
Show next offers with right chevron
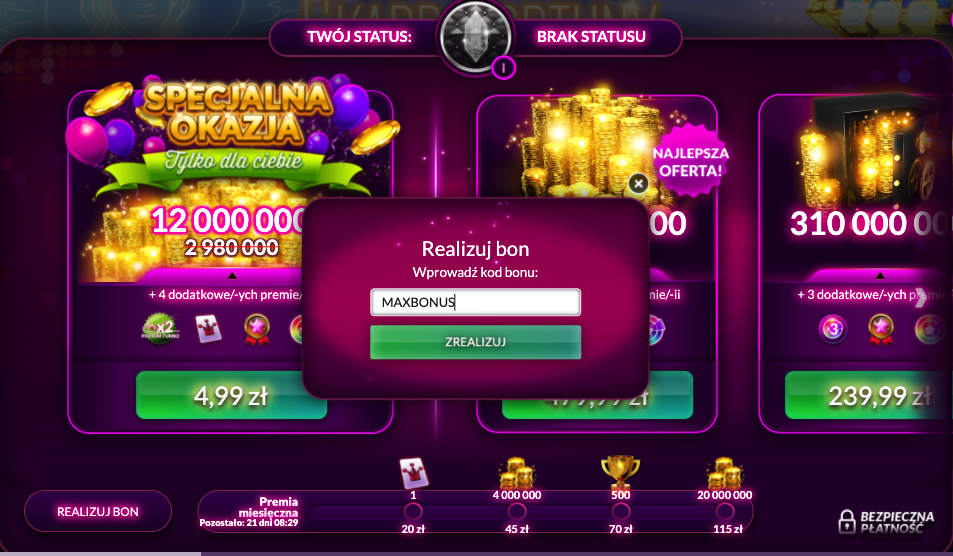pyautogui.click(x=921, y=298)
